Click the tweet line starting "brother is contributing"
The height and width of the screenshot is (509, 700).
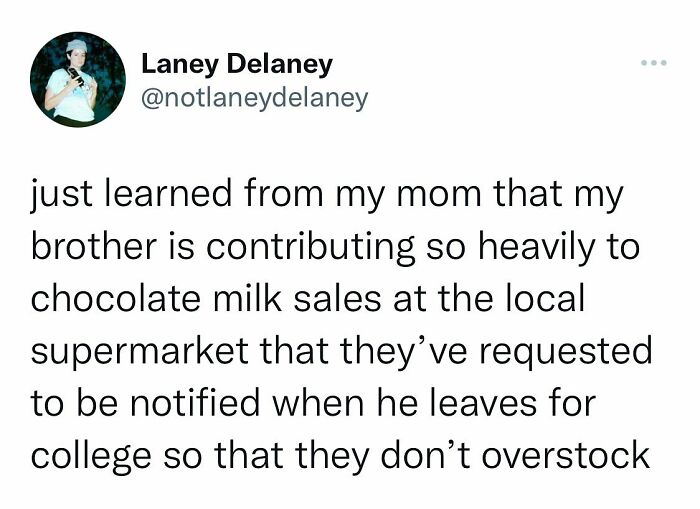coord(332,247)
